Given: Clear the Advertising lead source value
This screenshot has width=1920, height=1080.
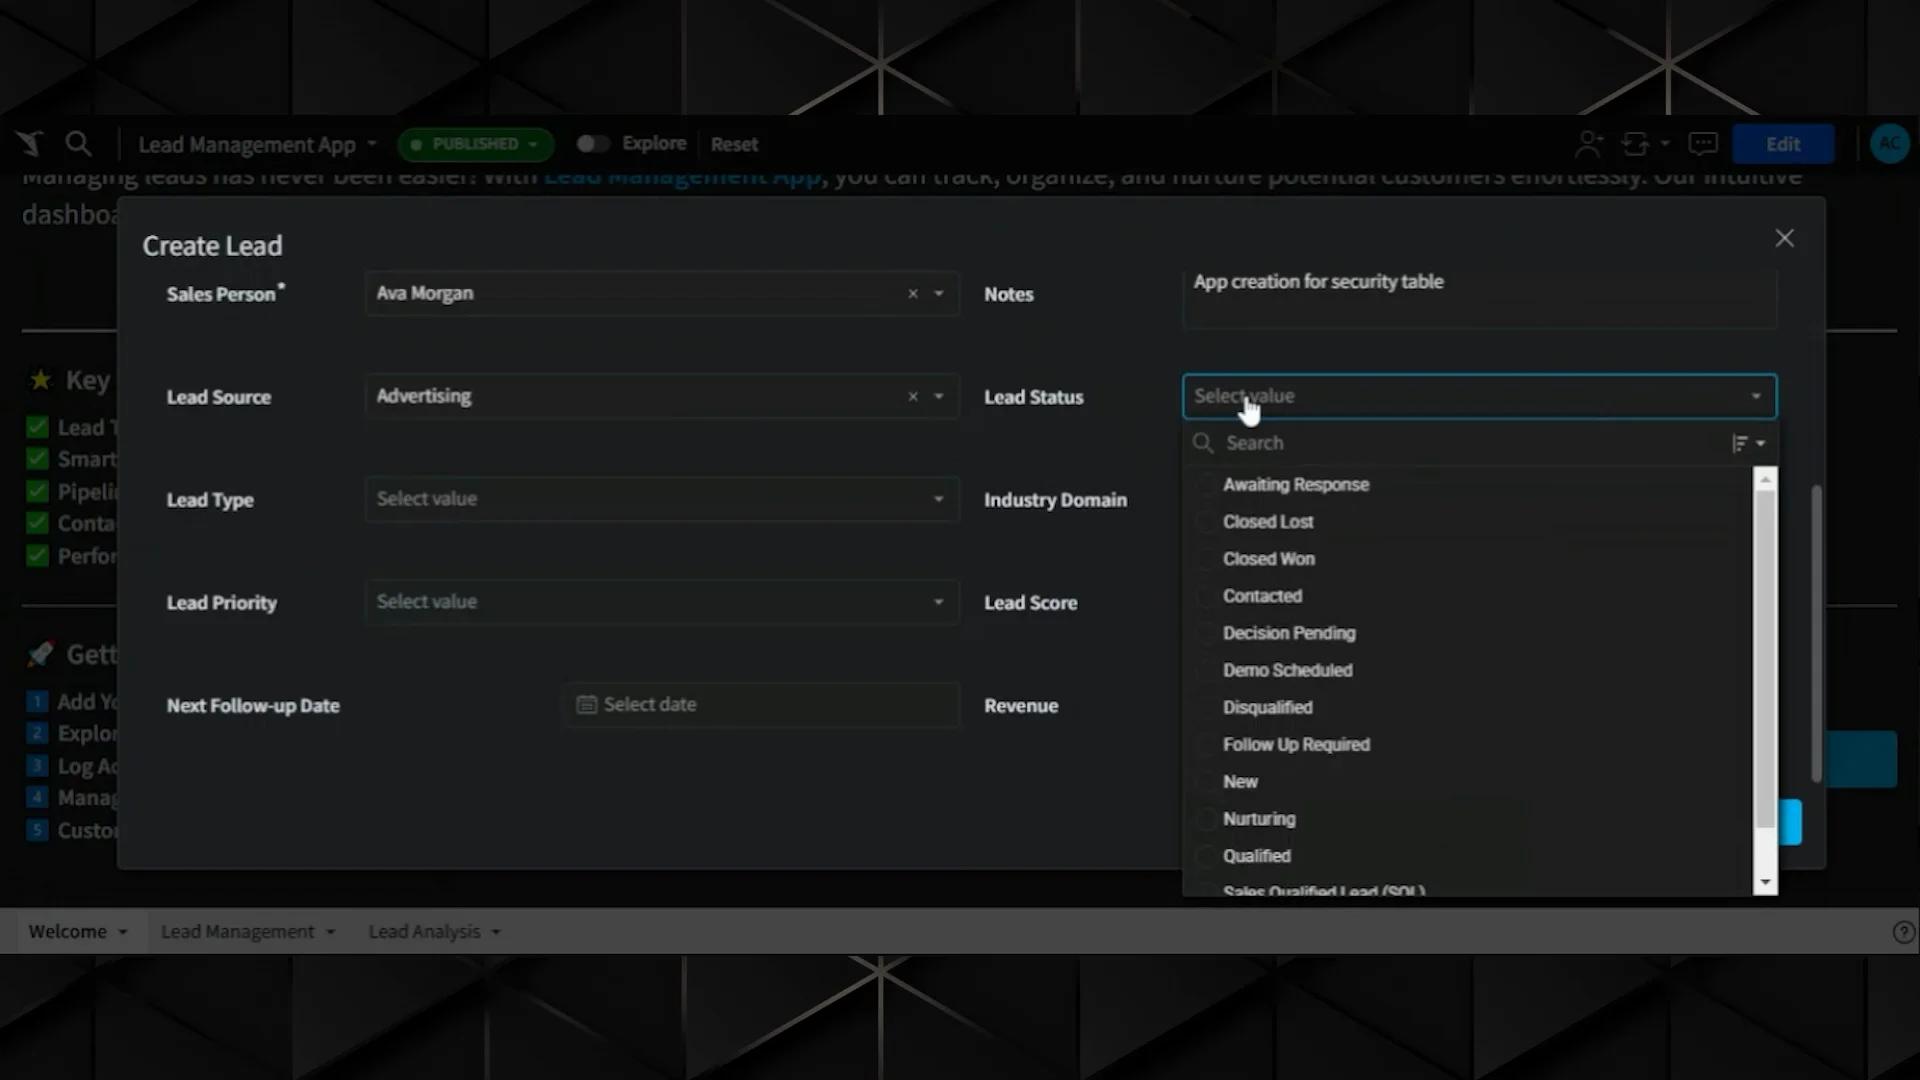Looking at the screenshot, I should coord(913,397).
